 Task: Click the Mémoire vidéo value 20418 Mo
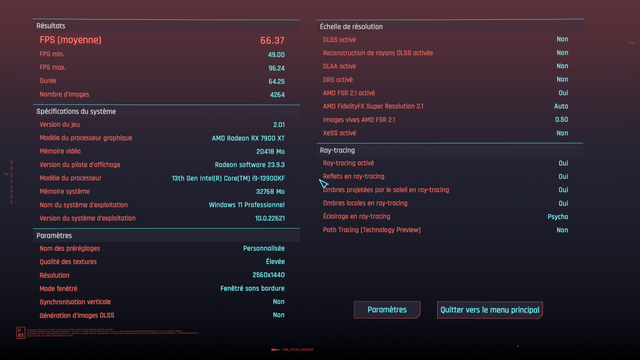click(x=271, y=151)
